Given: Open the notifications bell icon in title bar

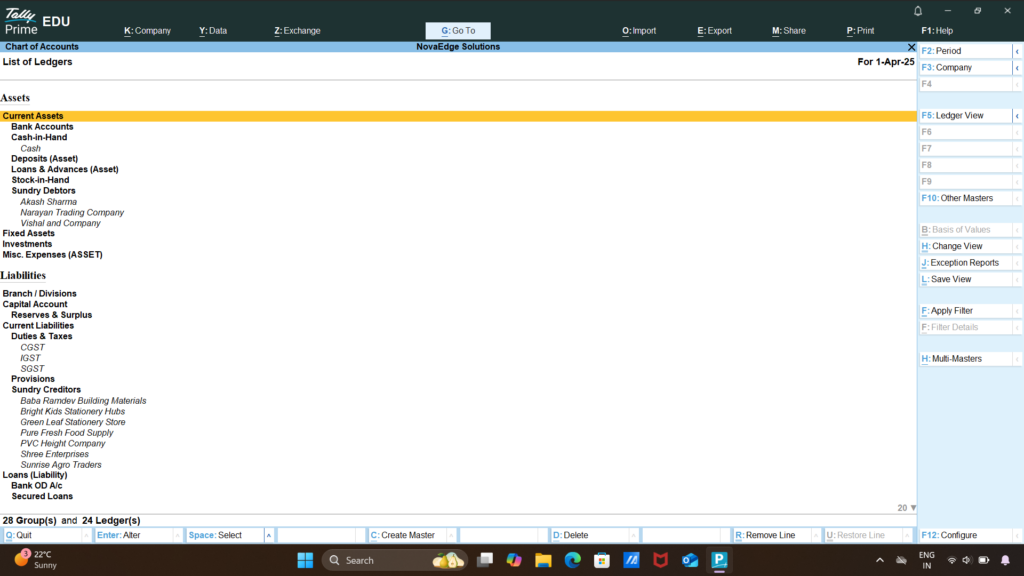Looking at the screenshot, I should point(918,11).
